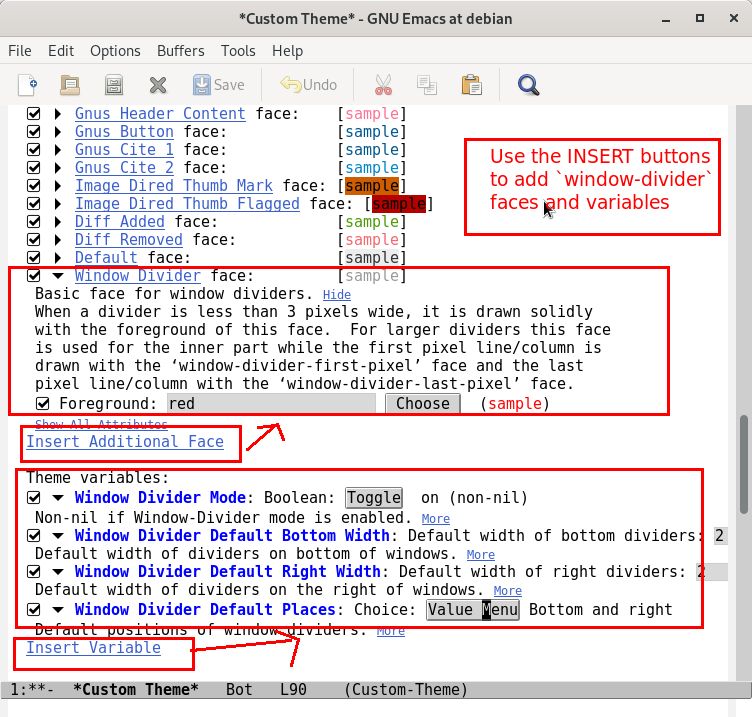
Task: Expand the Gnus Button face triangle
Action: [58, 131]
